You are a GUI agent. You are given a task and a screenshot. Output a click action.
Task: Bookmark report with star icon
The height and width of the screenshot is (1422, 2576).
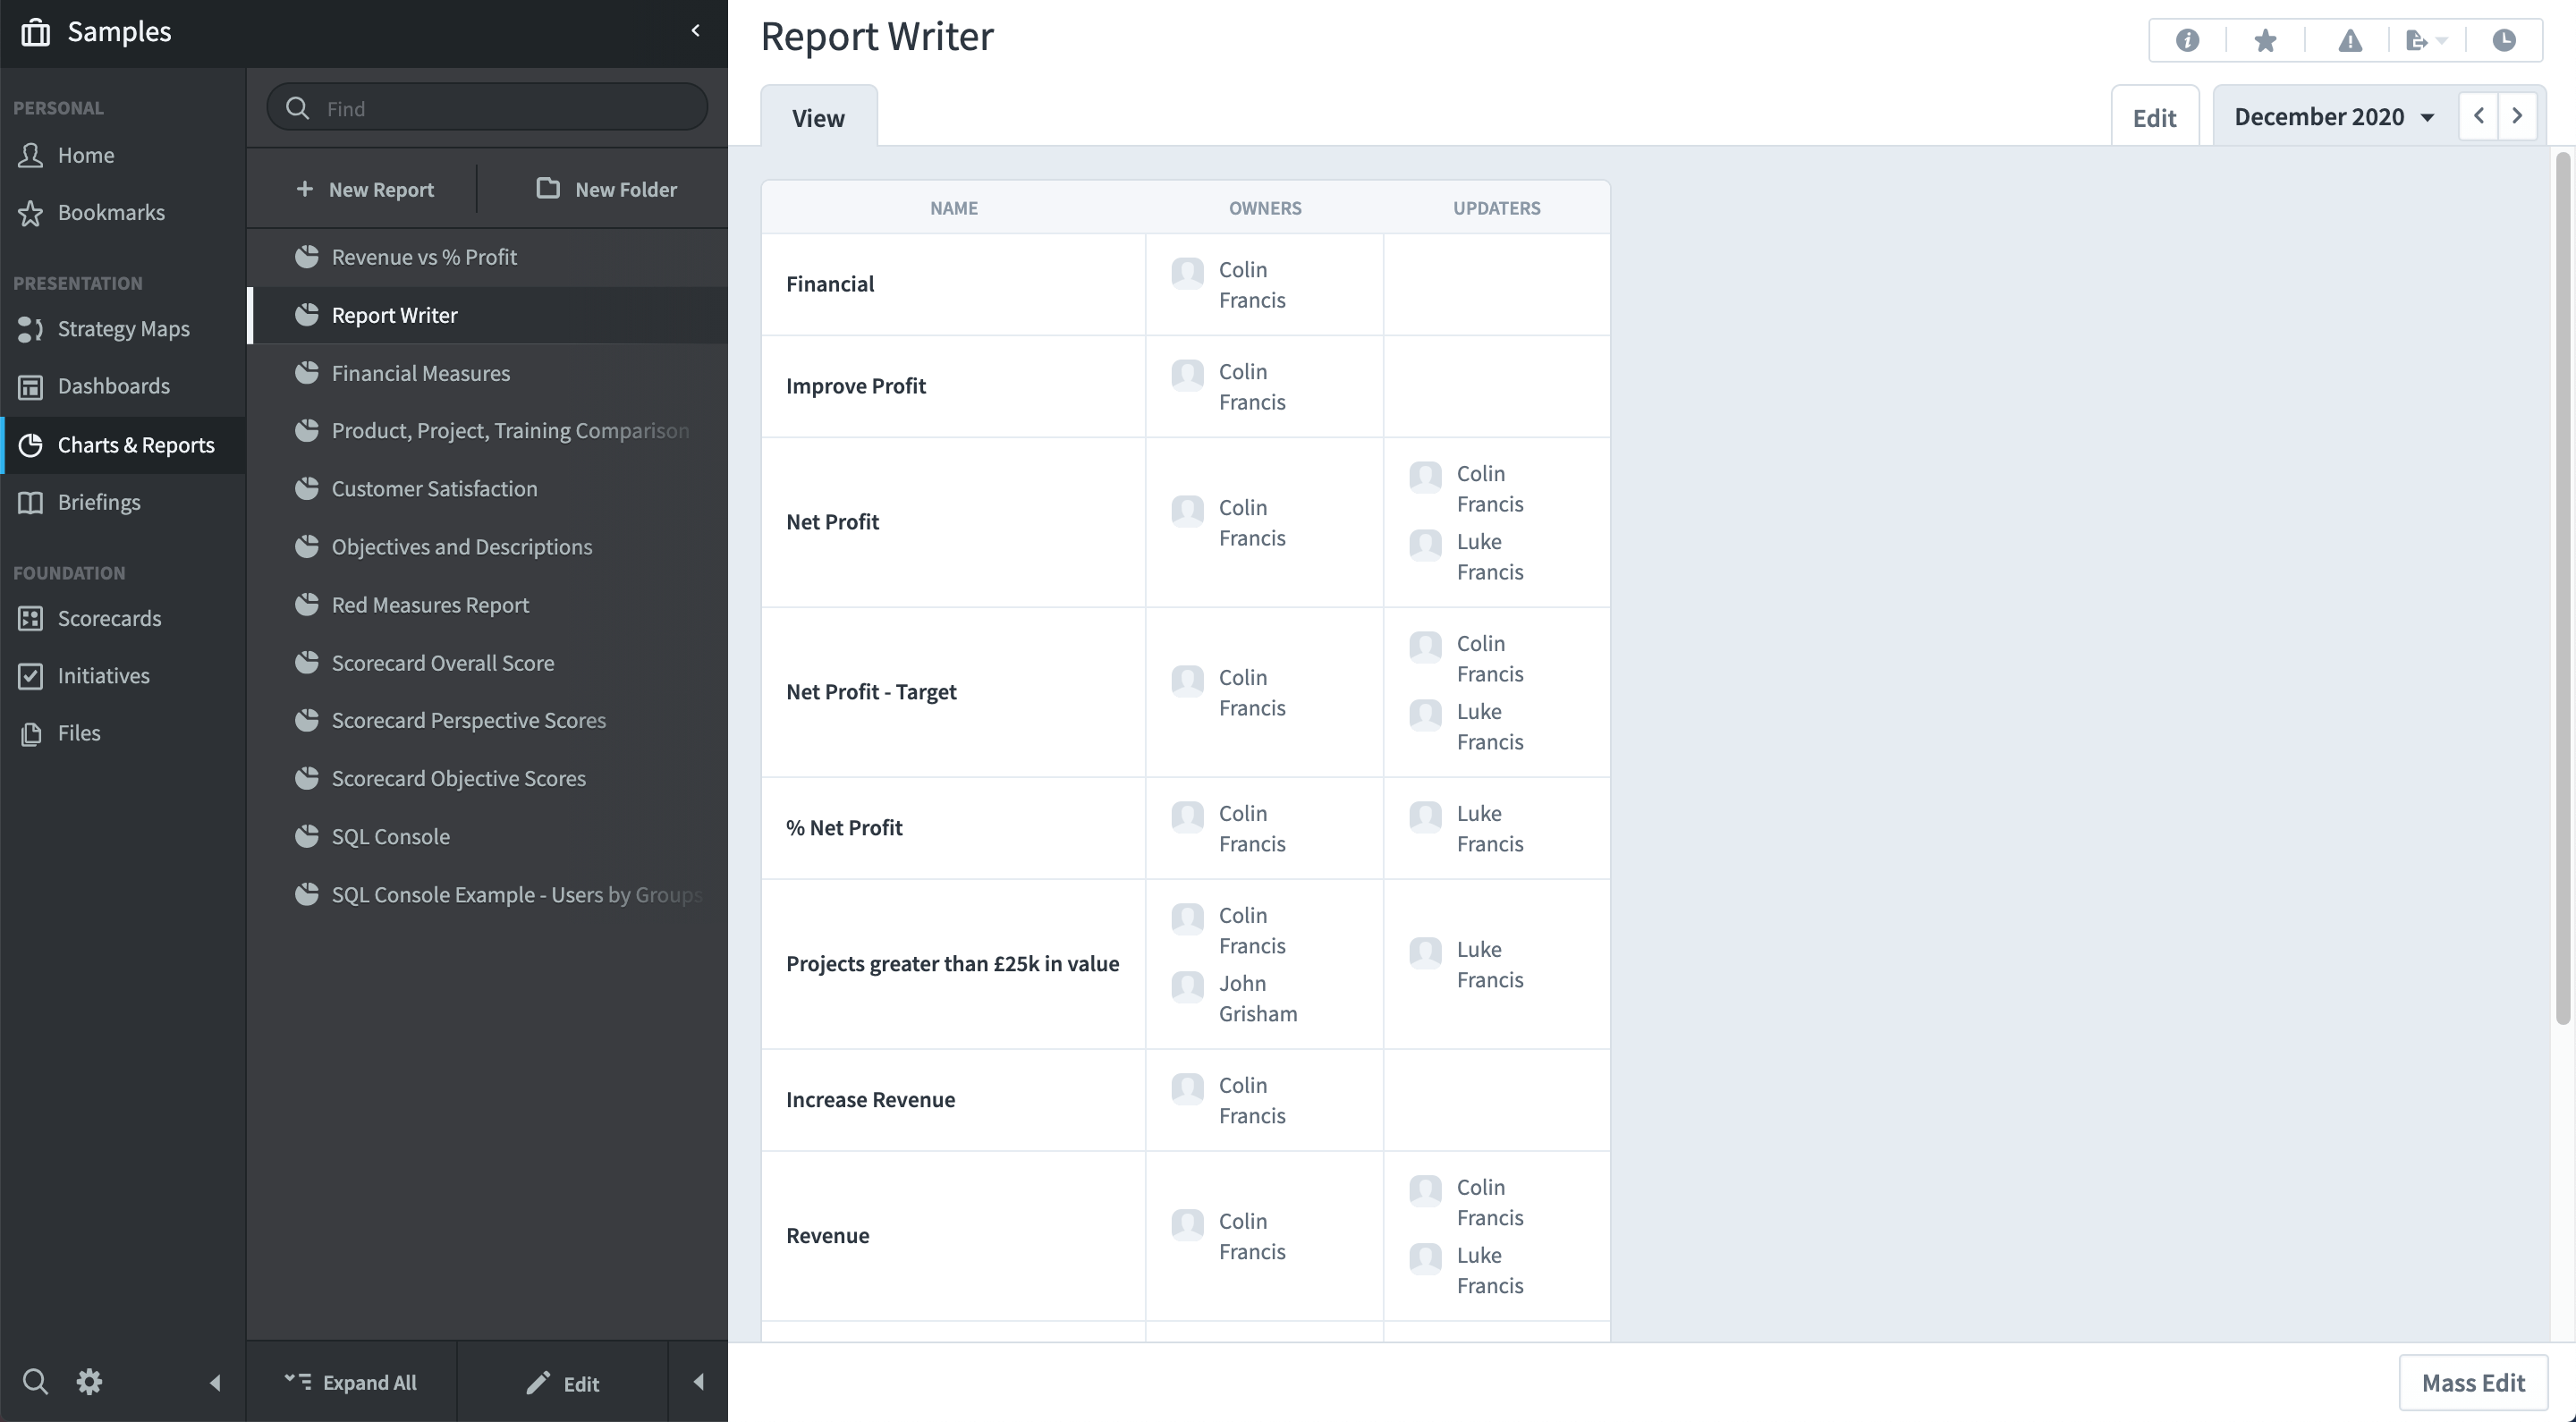(x=2265, y=40)
